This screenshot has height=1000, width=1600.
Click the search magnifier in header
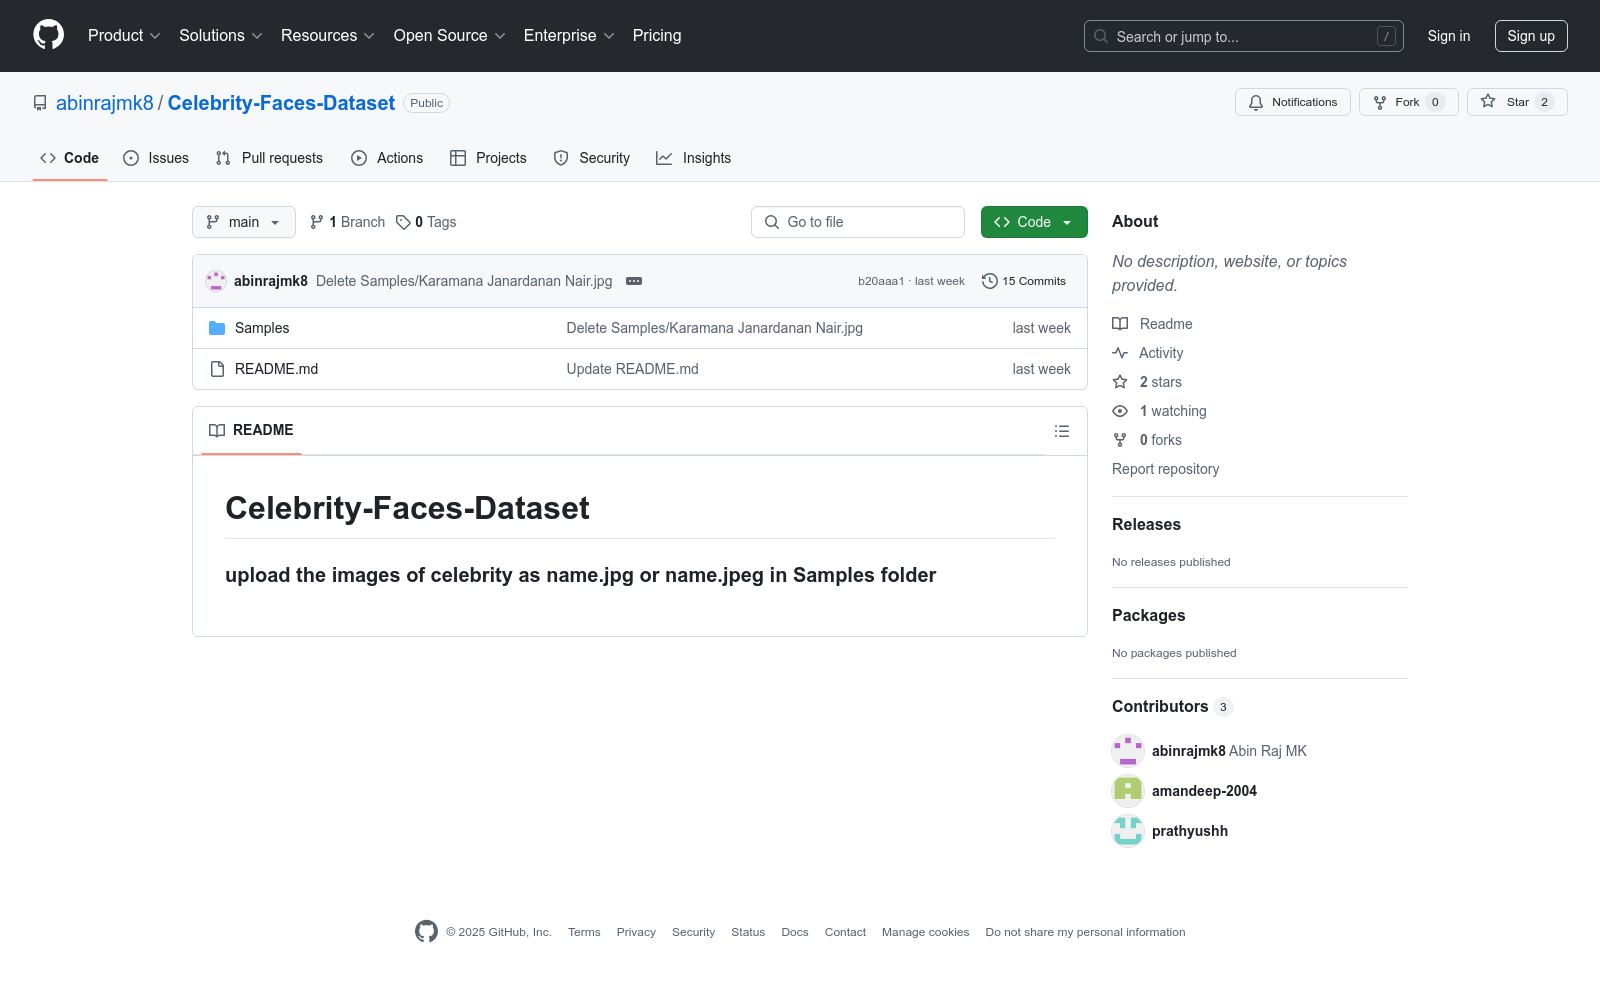[1101, 36]
